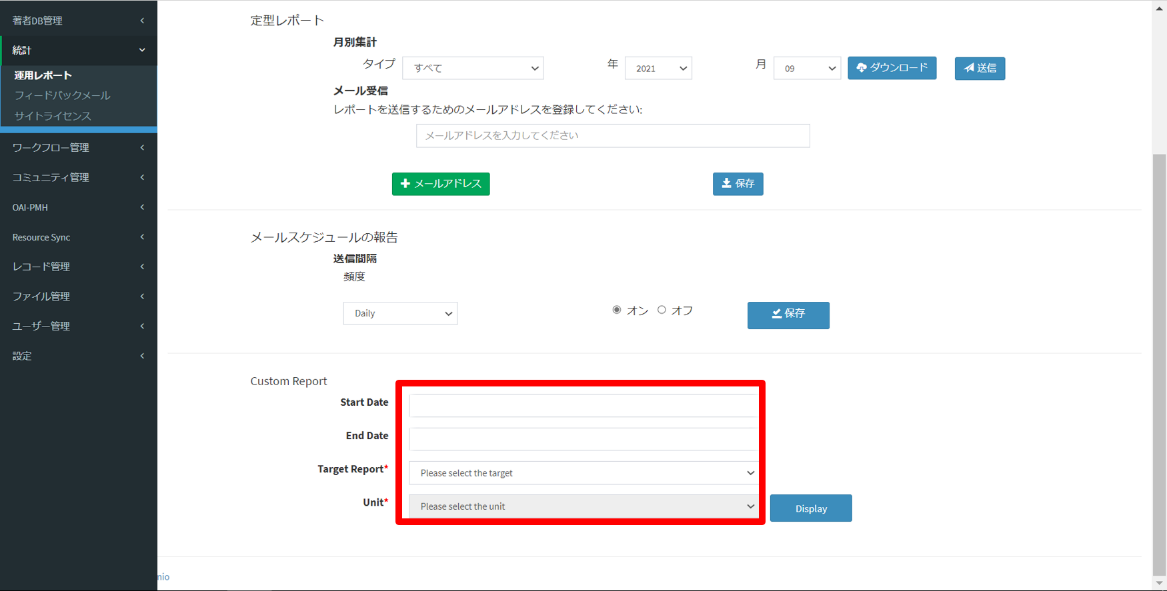Viewport: 1167px width, 591px height.
Task: Save the mail recipient settings
Action: [x=737, y=184]
